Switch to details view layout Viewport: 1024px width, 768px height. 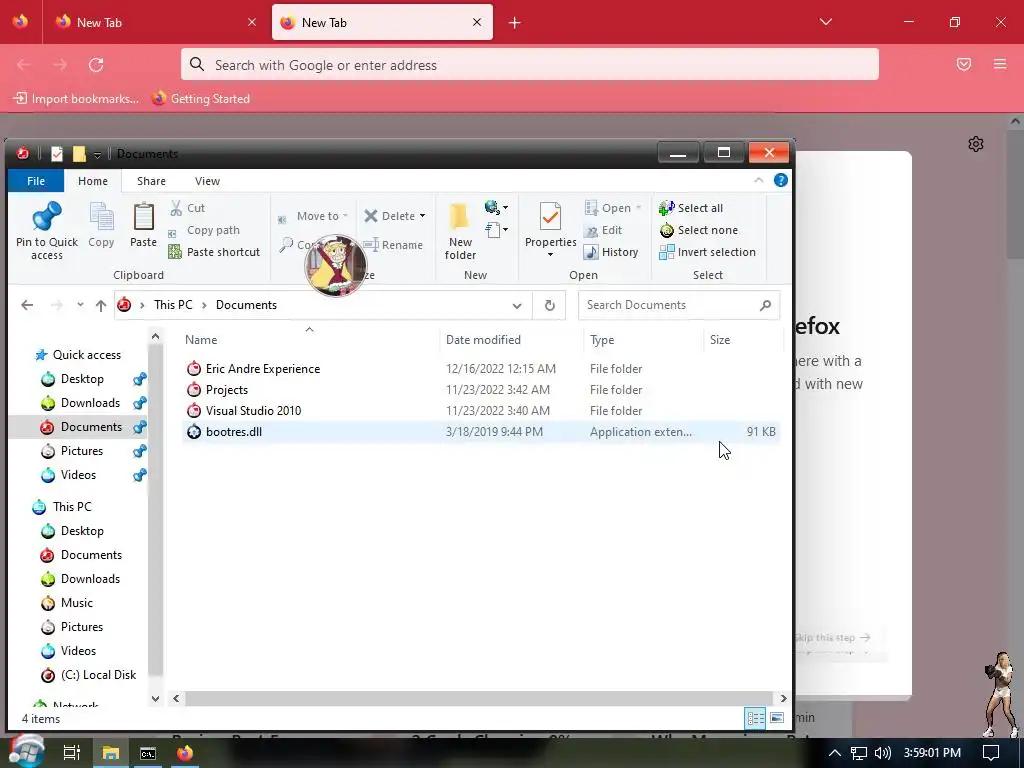pyautogui.click(x=756, y=718)
